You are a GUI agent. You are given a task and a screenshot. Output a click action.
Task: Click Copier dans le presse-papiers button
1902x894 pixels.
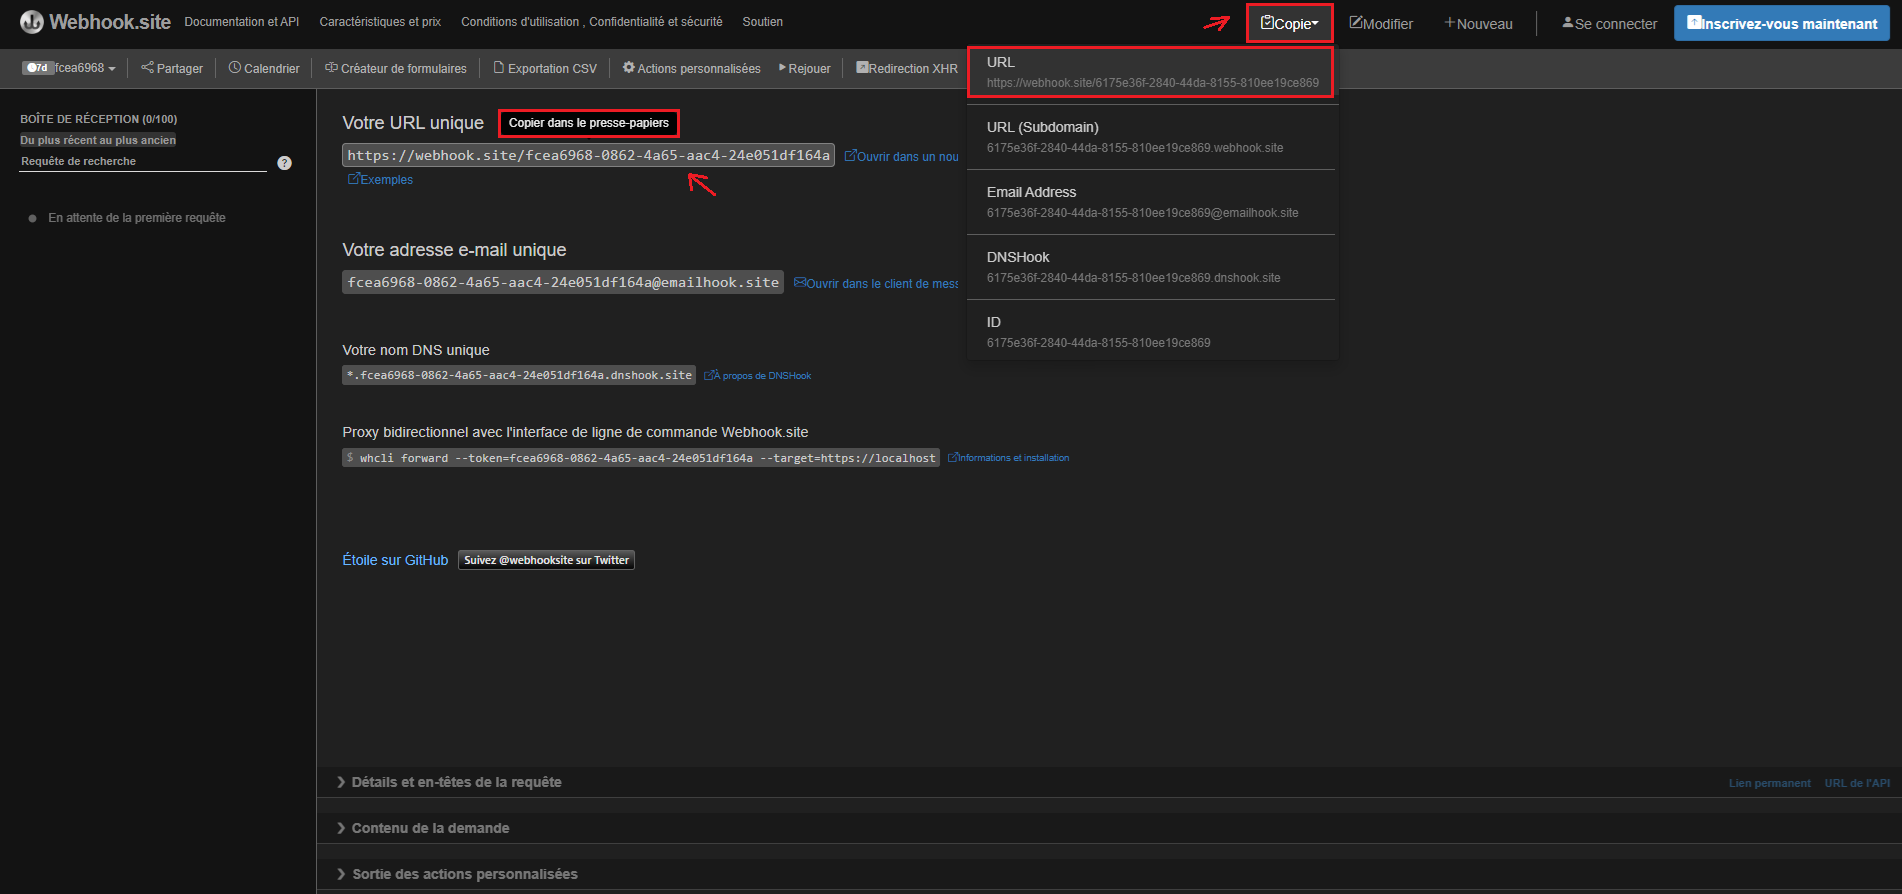coord(588,123)
